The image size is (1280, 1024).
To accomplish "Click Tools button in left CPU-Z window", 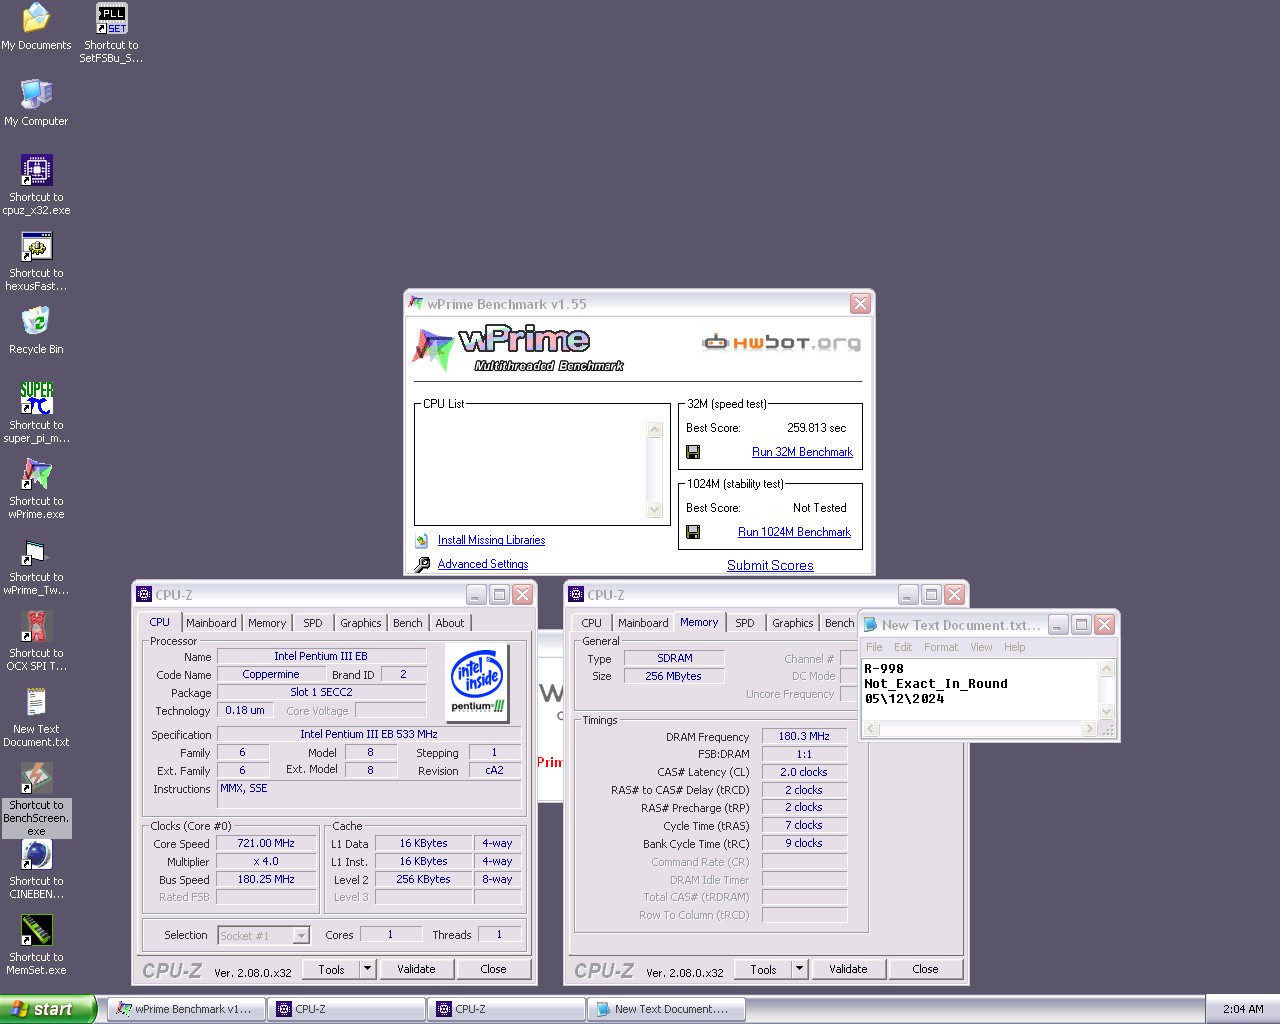I will pos(331,969).
